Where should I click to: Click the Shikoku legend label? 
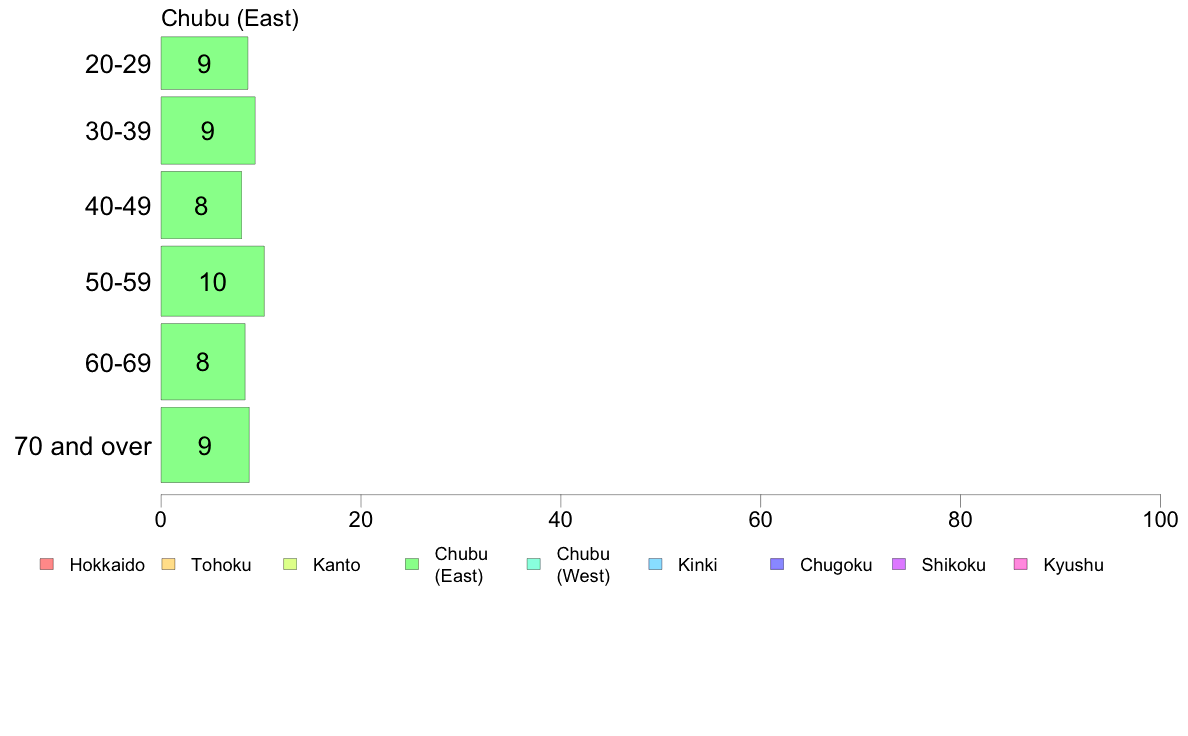[x=953, y=565]
